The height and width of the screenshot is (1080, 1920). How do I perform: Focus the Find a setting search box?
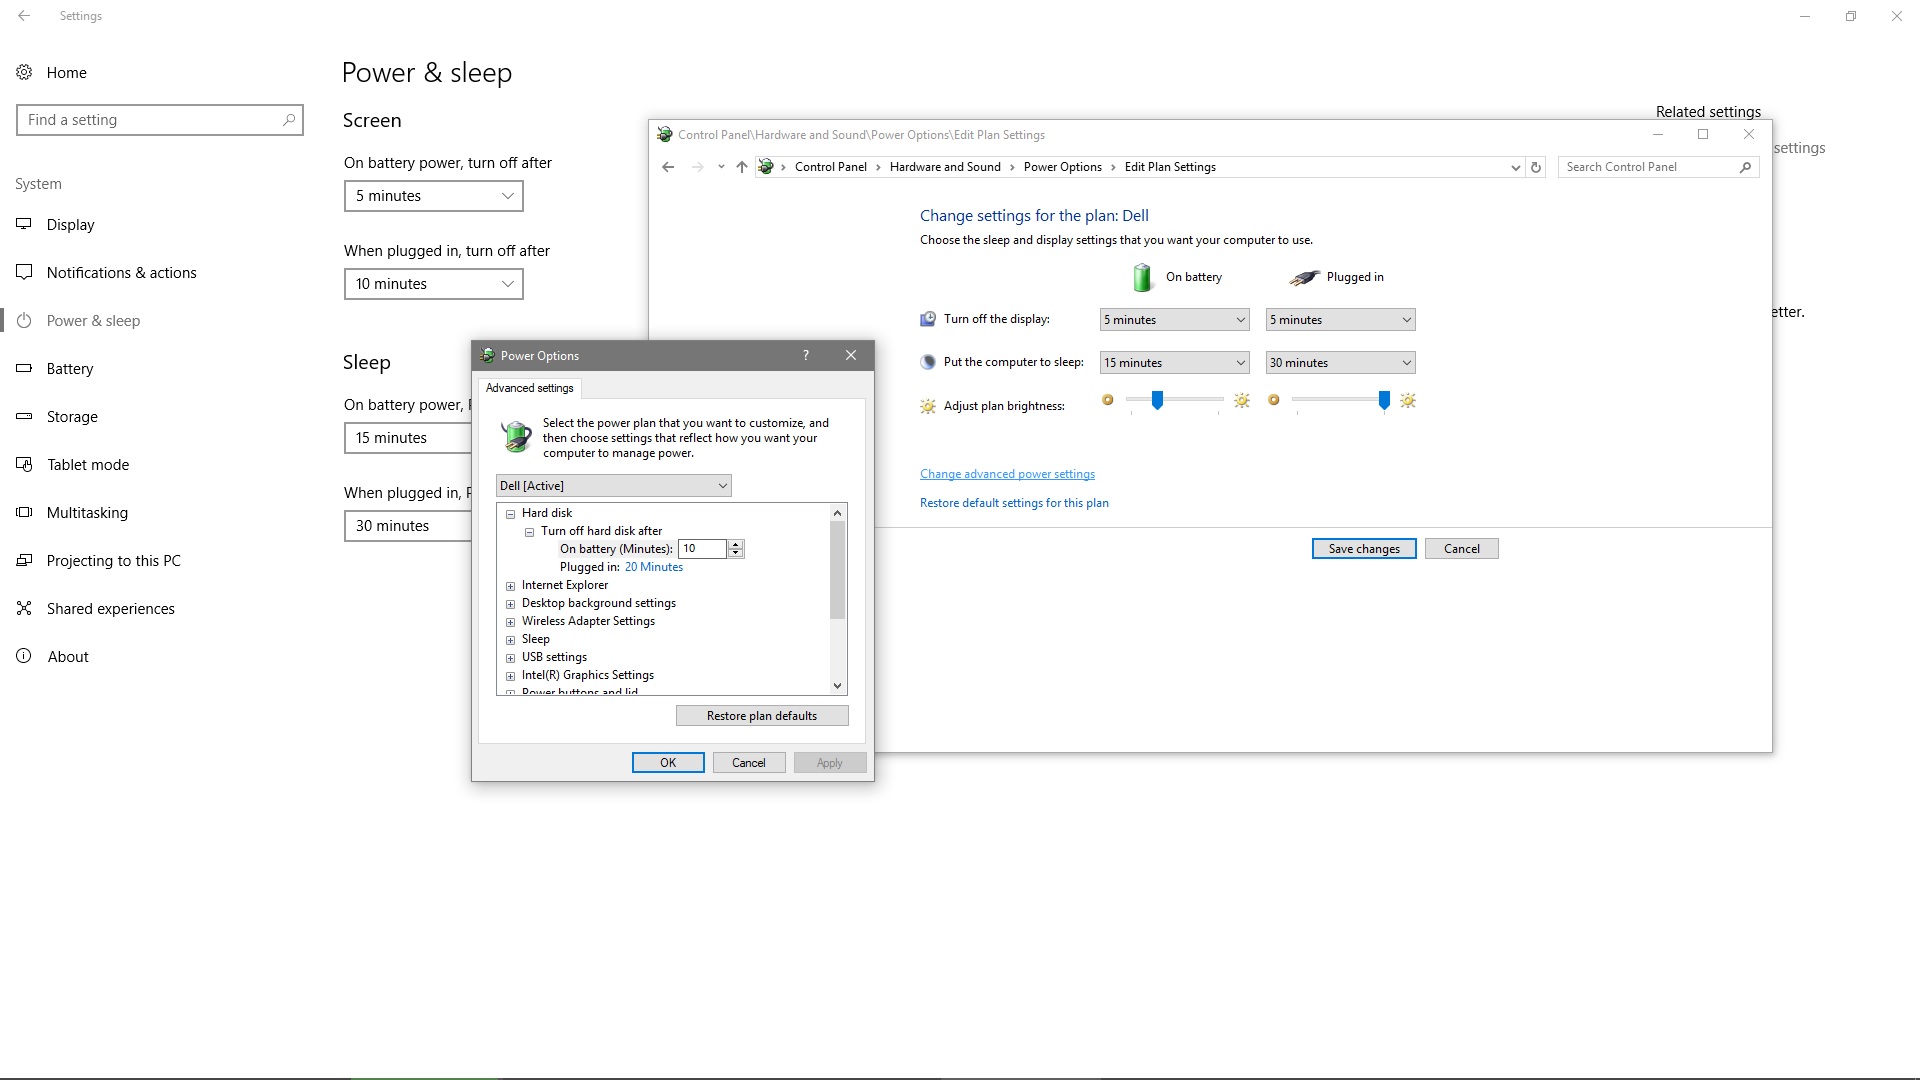[160, 120]
